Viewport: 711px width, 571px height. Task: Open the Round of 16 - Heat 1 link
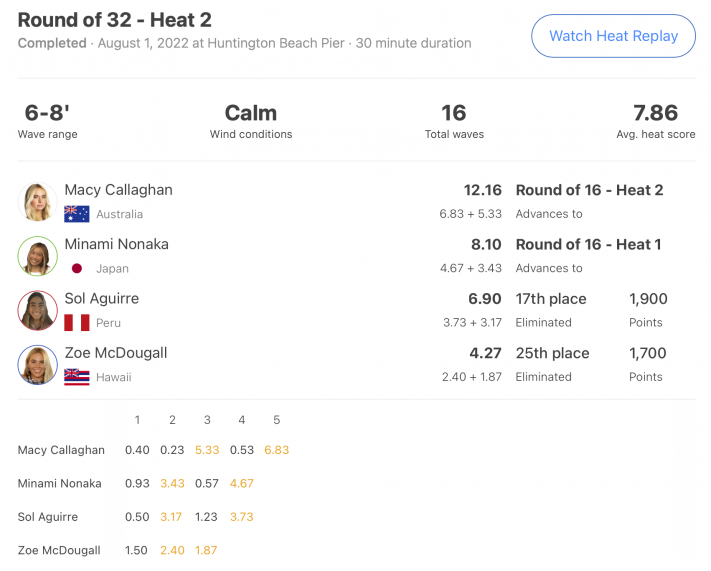[x=589, y=244]
